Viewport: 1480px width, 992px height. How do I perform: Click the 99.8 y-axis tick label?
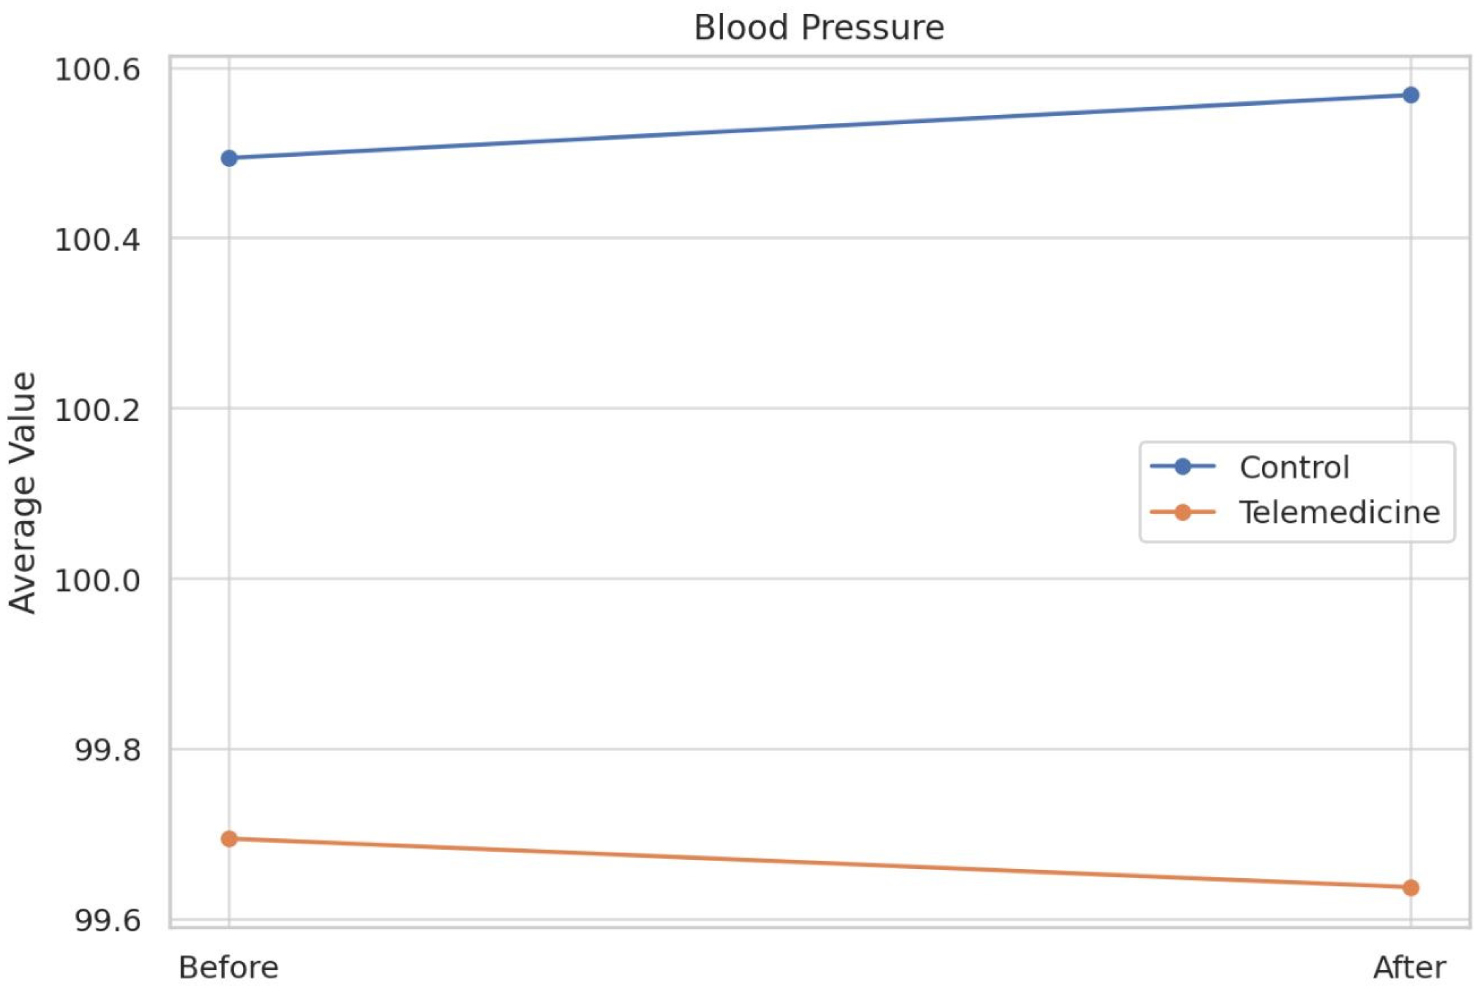(x=107, y=750)
